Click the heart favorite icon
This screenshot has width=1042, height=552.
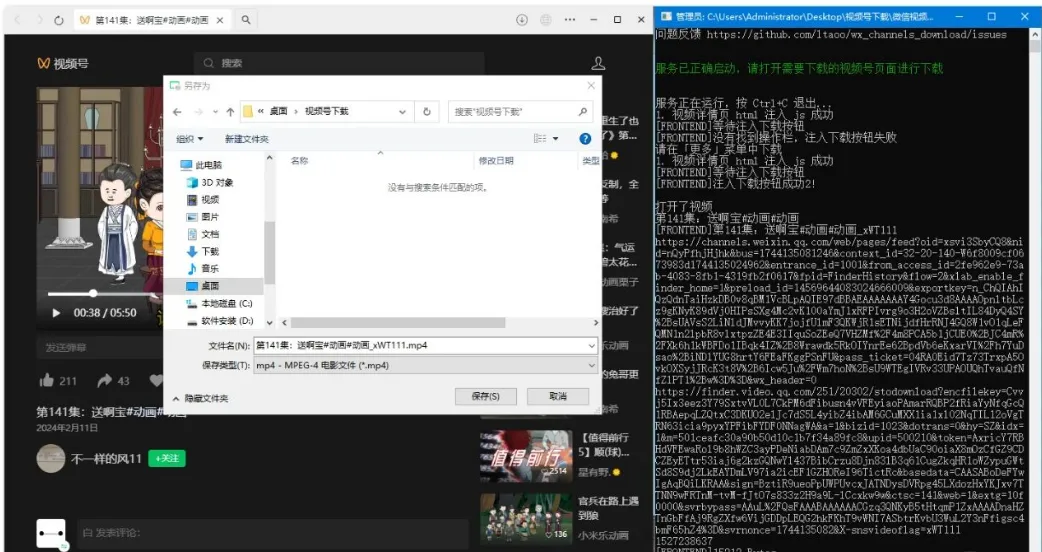coord(157,381)
